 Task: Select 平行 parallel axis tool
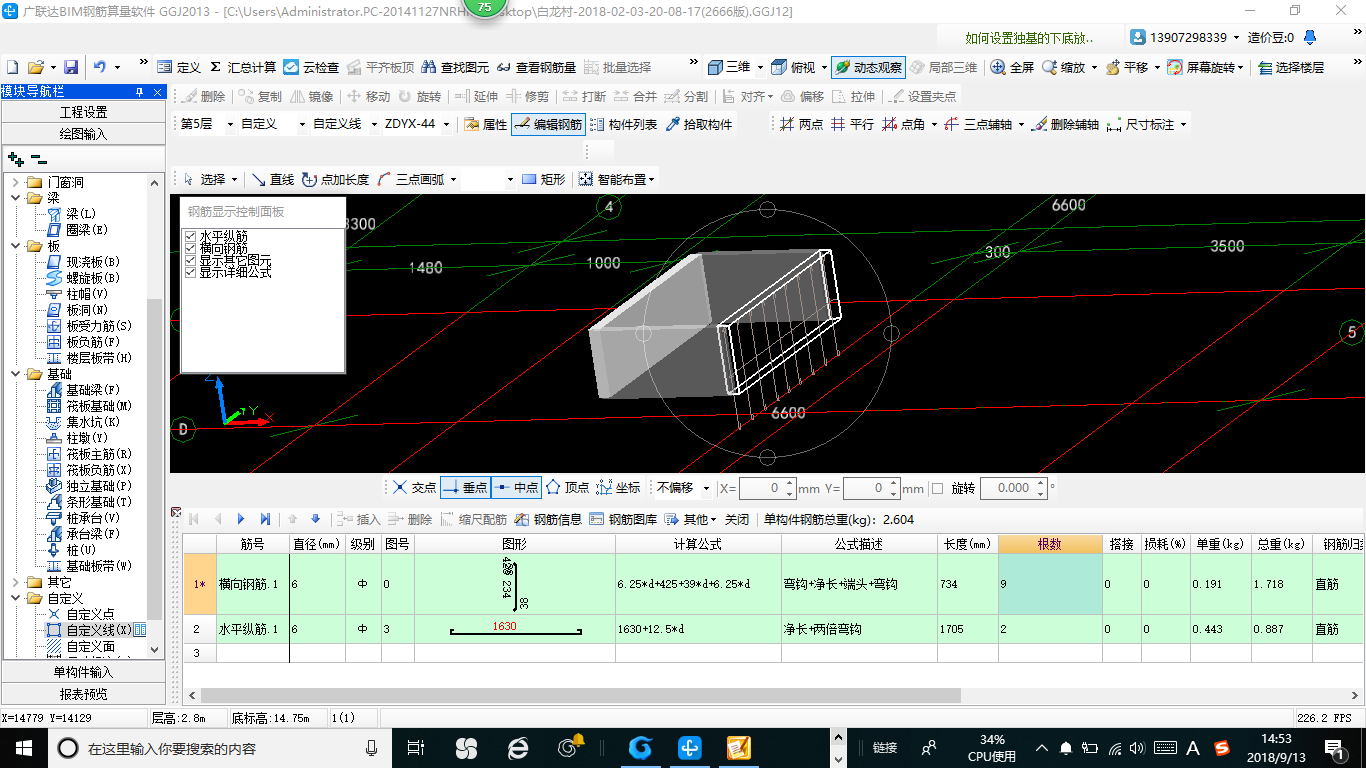852,125
